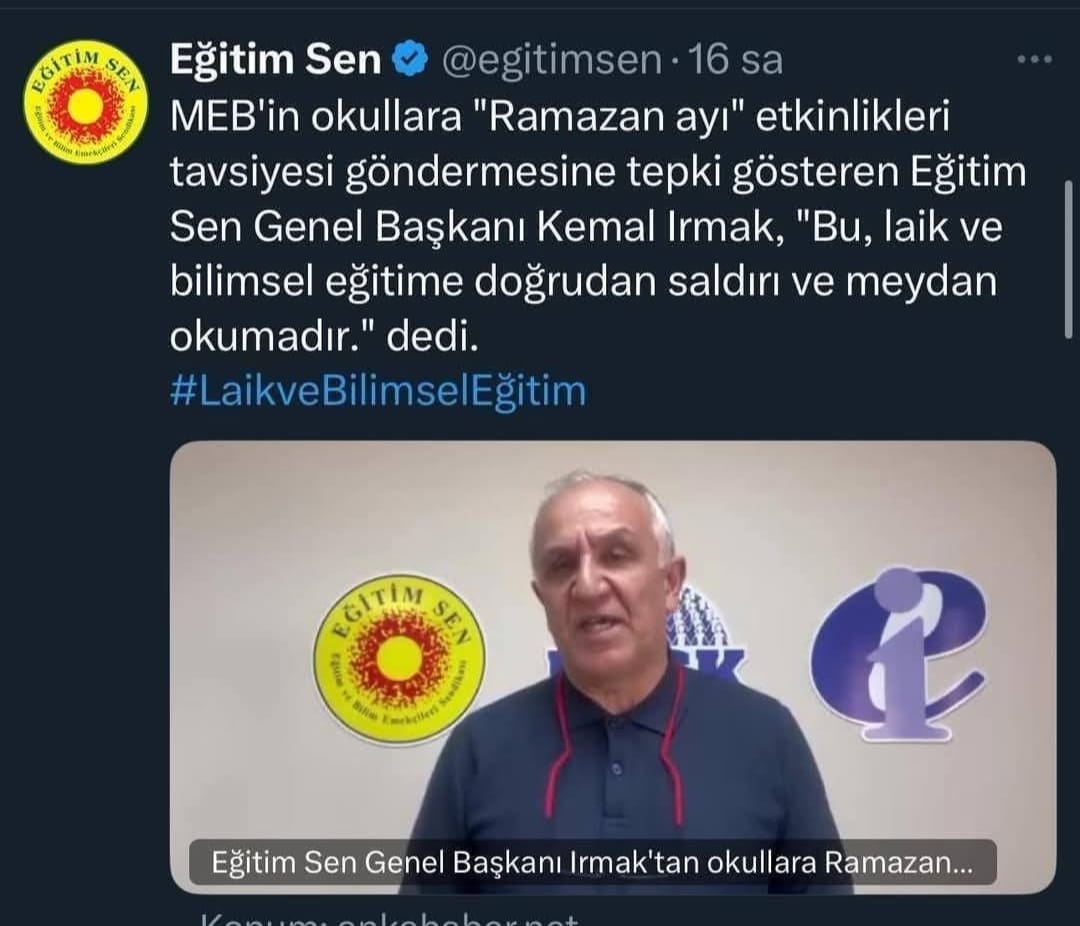Open the #LaikveBilimselEğitim hashtag

tap(378, 391)
